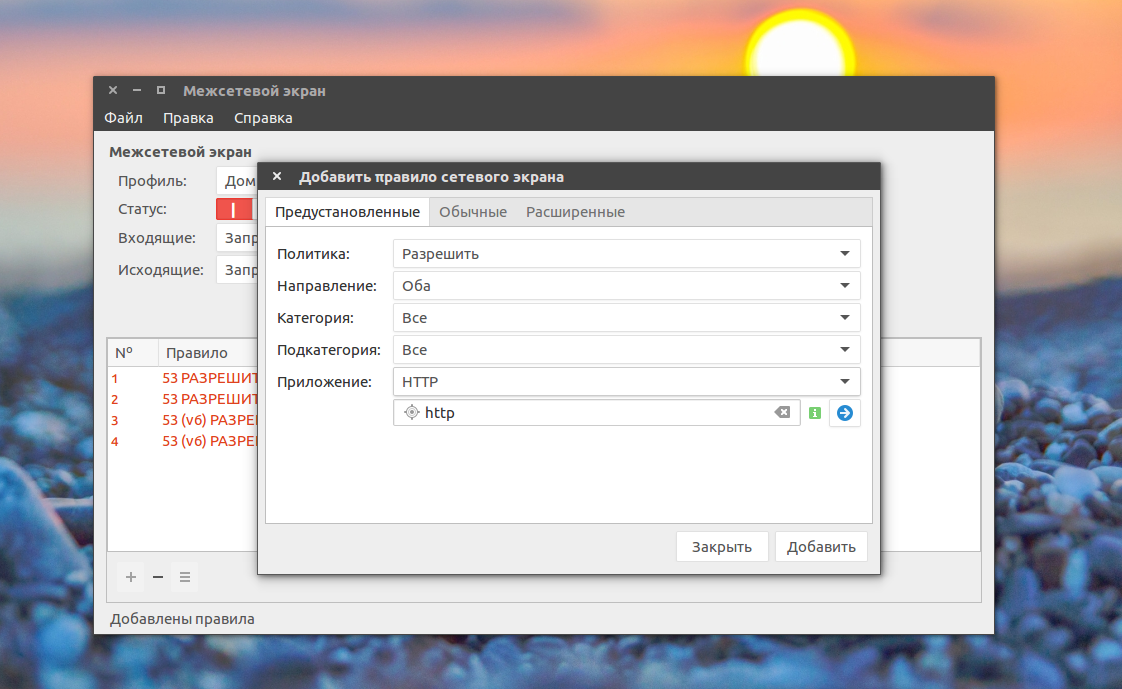Remove selected rule with the minus icon

coord(158,577)
